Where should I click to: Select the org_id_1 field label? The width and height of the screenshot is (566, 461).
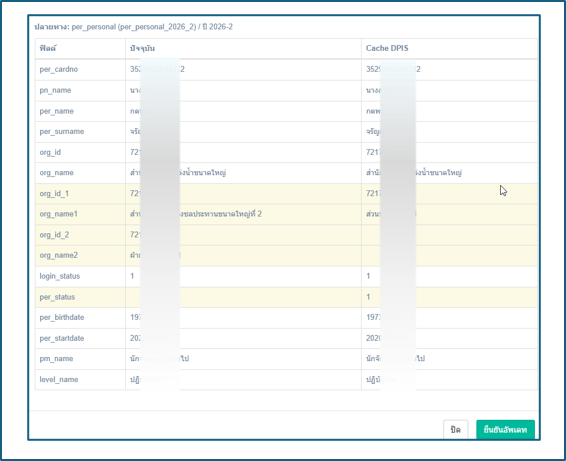pos(54,193)
